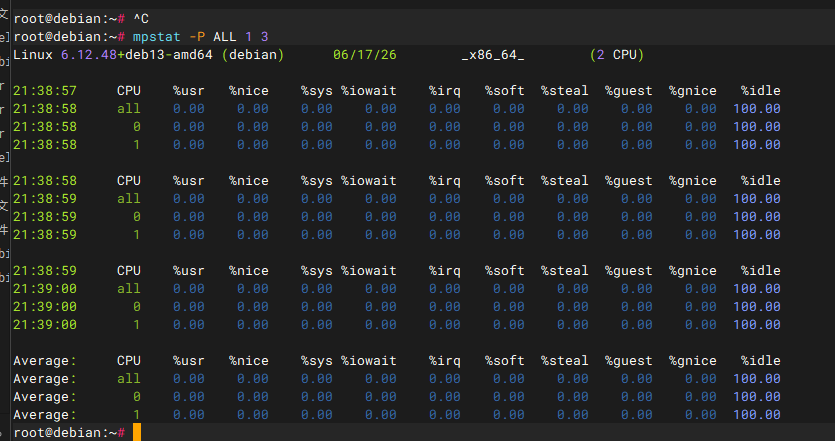835x441 pixels.
Task: Click the orange cursor block at the prompt
Action: click(x=137, y=432)
